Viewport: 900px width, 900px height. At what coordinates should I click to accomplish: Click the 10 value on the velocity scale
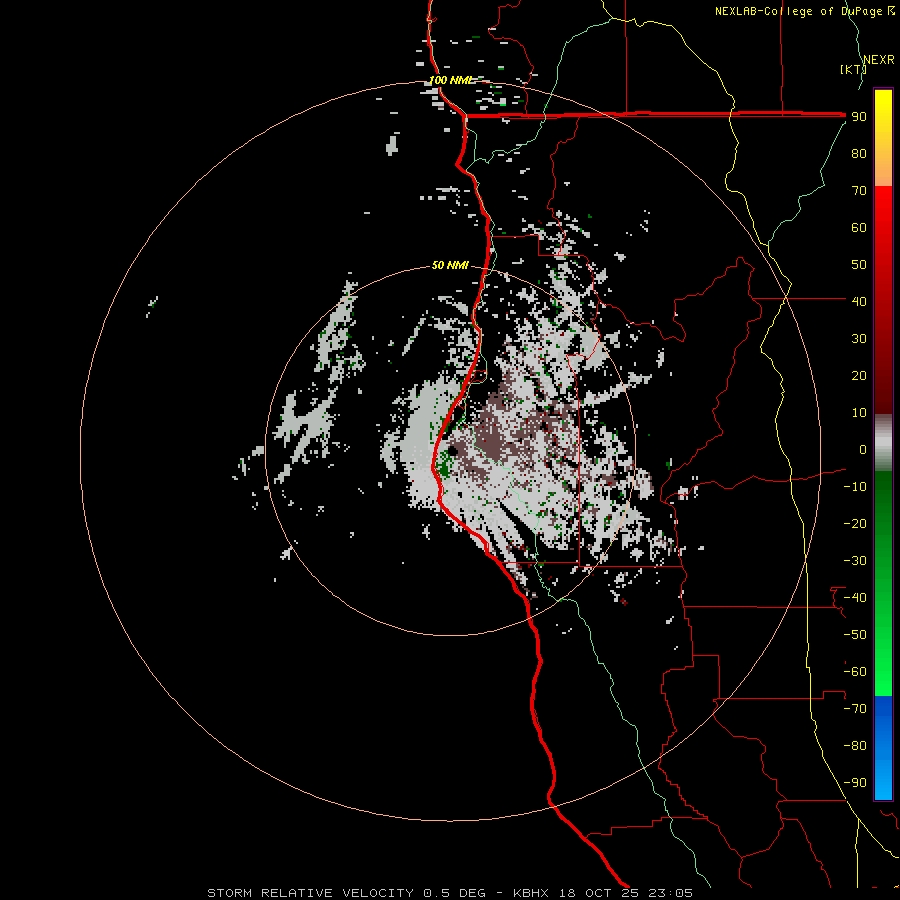coord(859,413)
